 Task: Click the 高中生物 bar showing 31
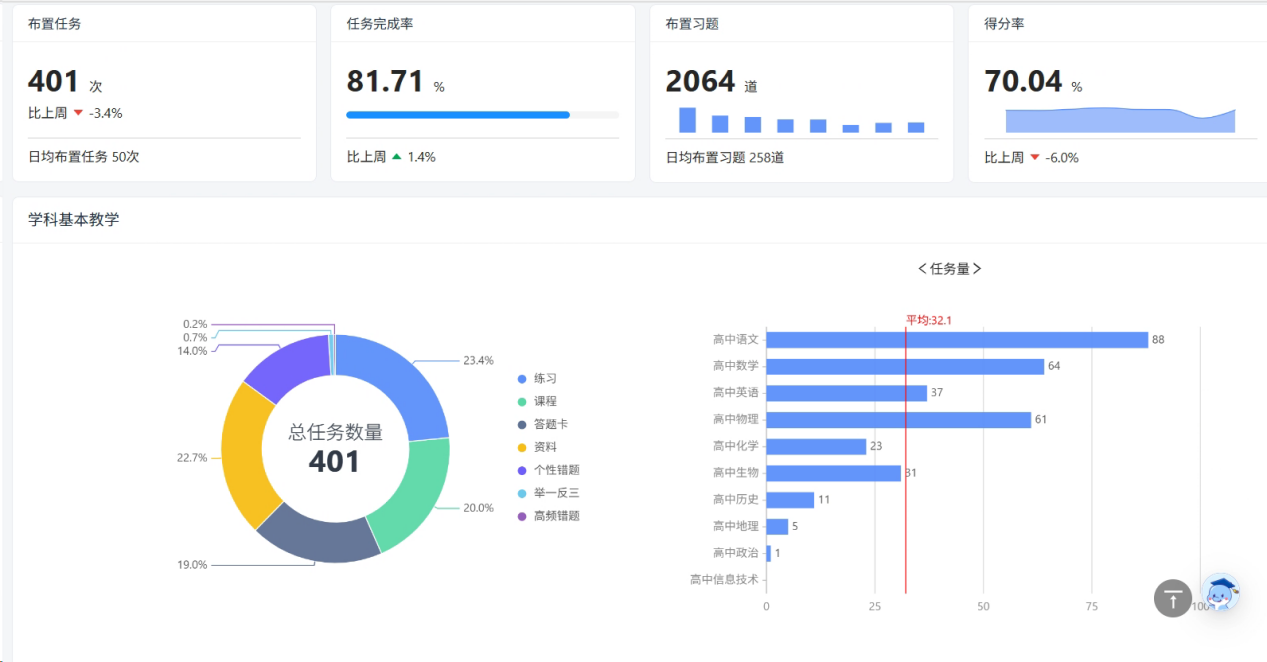[x=834, y=473]
